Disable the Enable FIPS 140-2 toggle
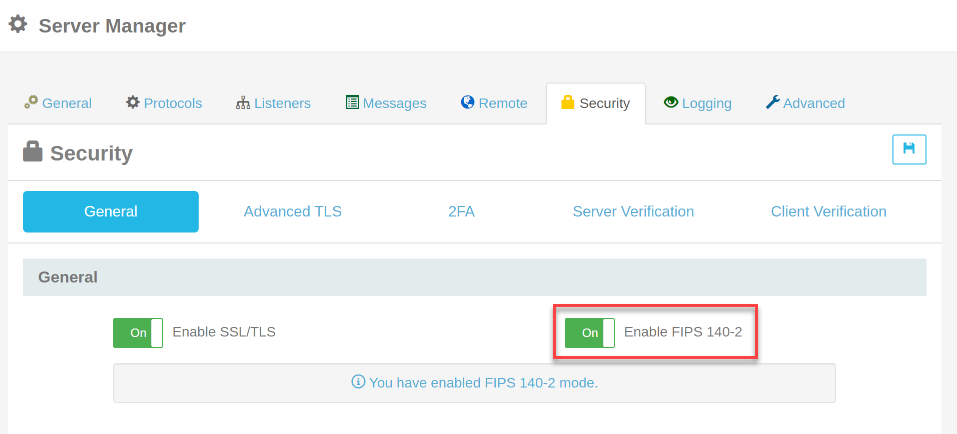Viewport: 957px width, 434px height. 590,333
